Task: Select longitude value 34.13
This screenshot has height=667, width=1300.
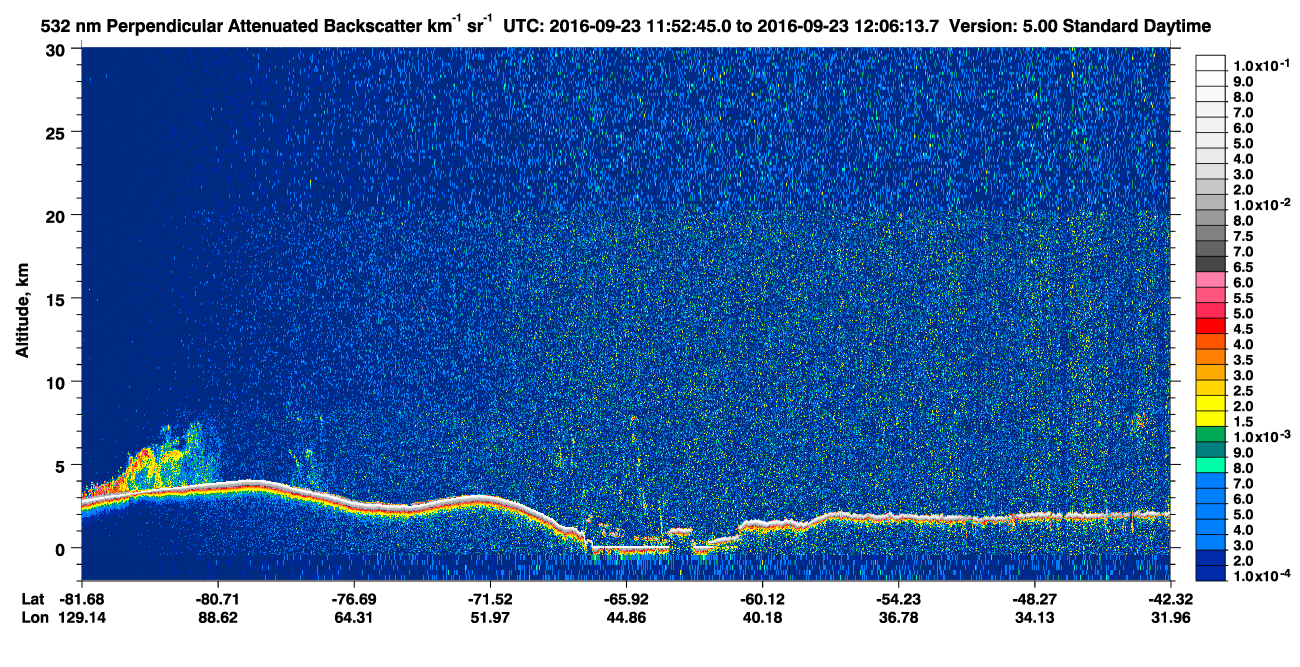Action: click(x=1034, y=617)
